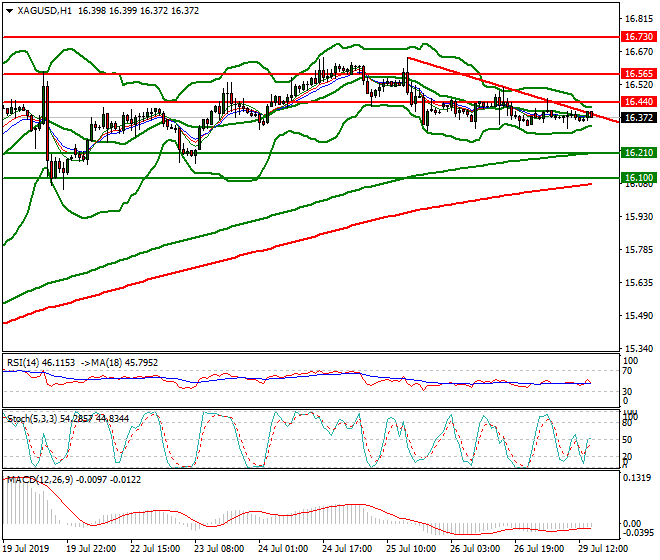Select the 26 Jul 03:00 time axis label
The width and height of the screenshot is (660, 560).
pyautogui.click(x=475, y=549)
